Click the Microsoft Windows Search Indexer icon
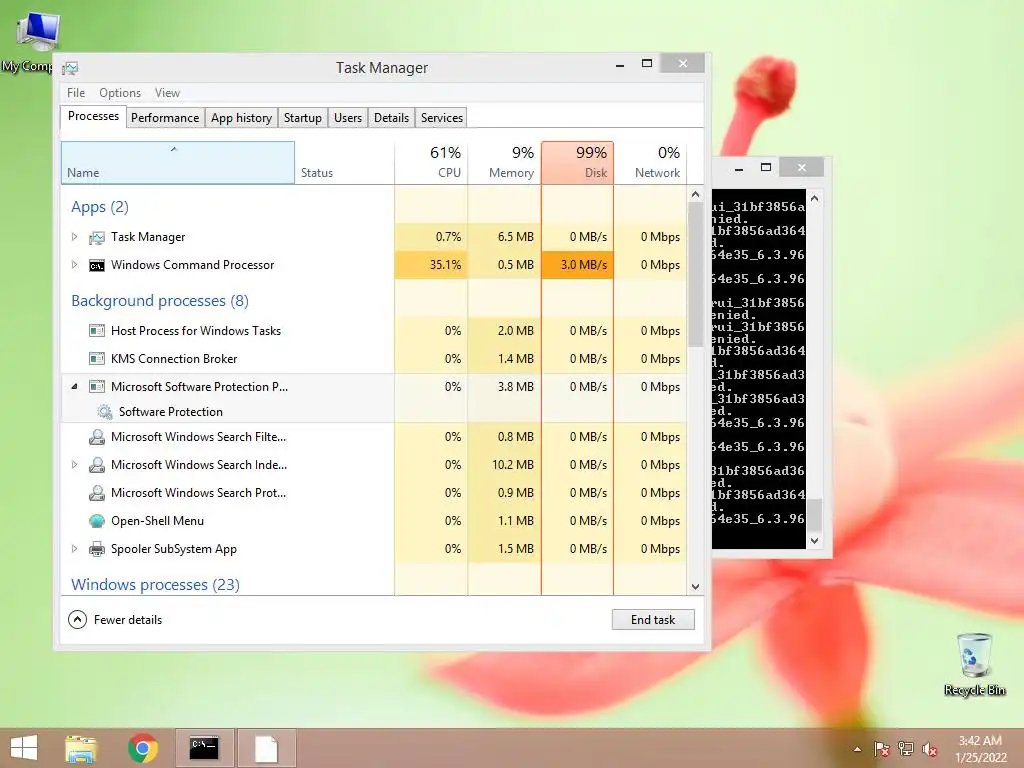The image size is (1024, 768). click(x=97, y=465)
